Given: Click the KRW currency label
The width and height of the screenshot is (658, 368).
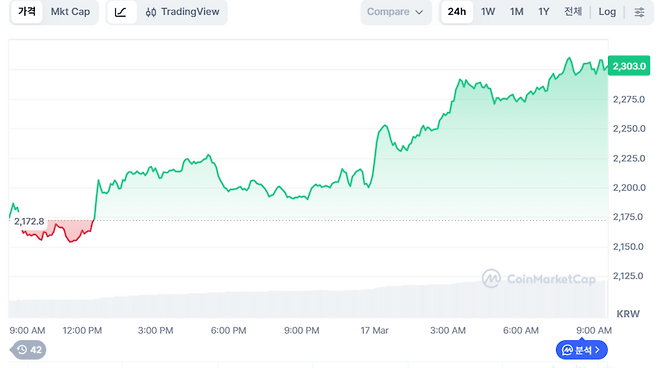Looking at the screenshot, I should [x=628, y=314].
